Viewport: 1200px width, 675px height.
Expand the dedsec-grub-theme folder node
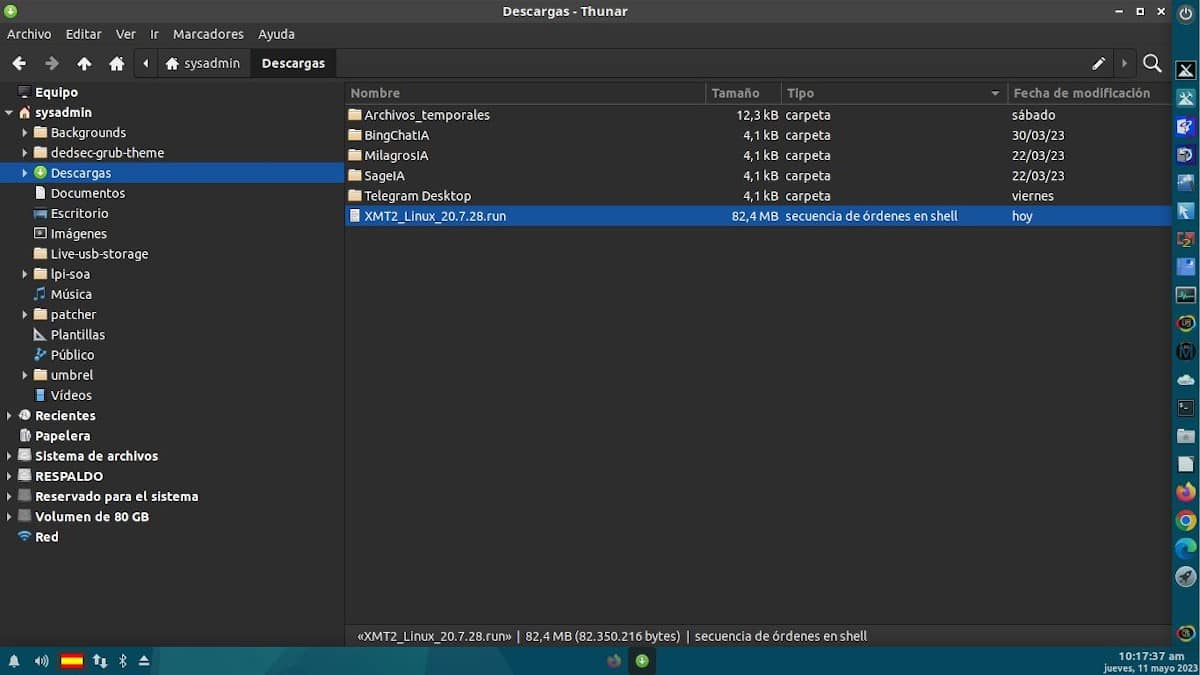pos(25,153)
